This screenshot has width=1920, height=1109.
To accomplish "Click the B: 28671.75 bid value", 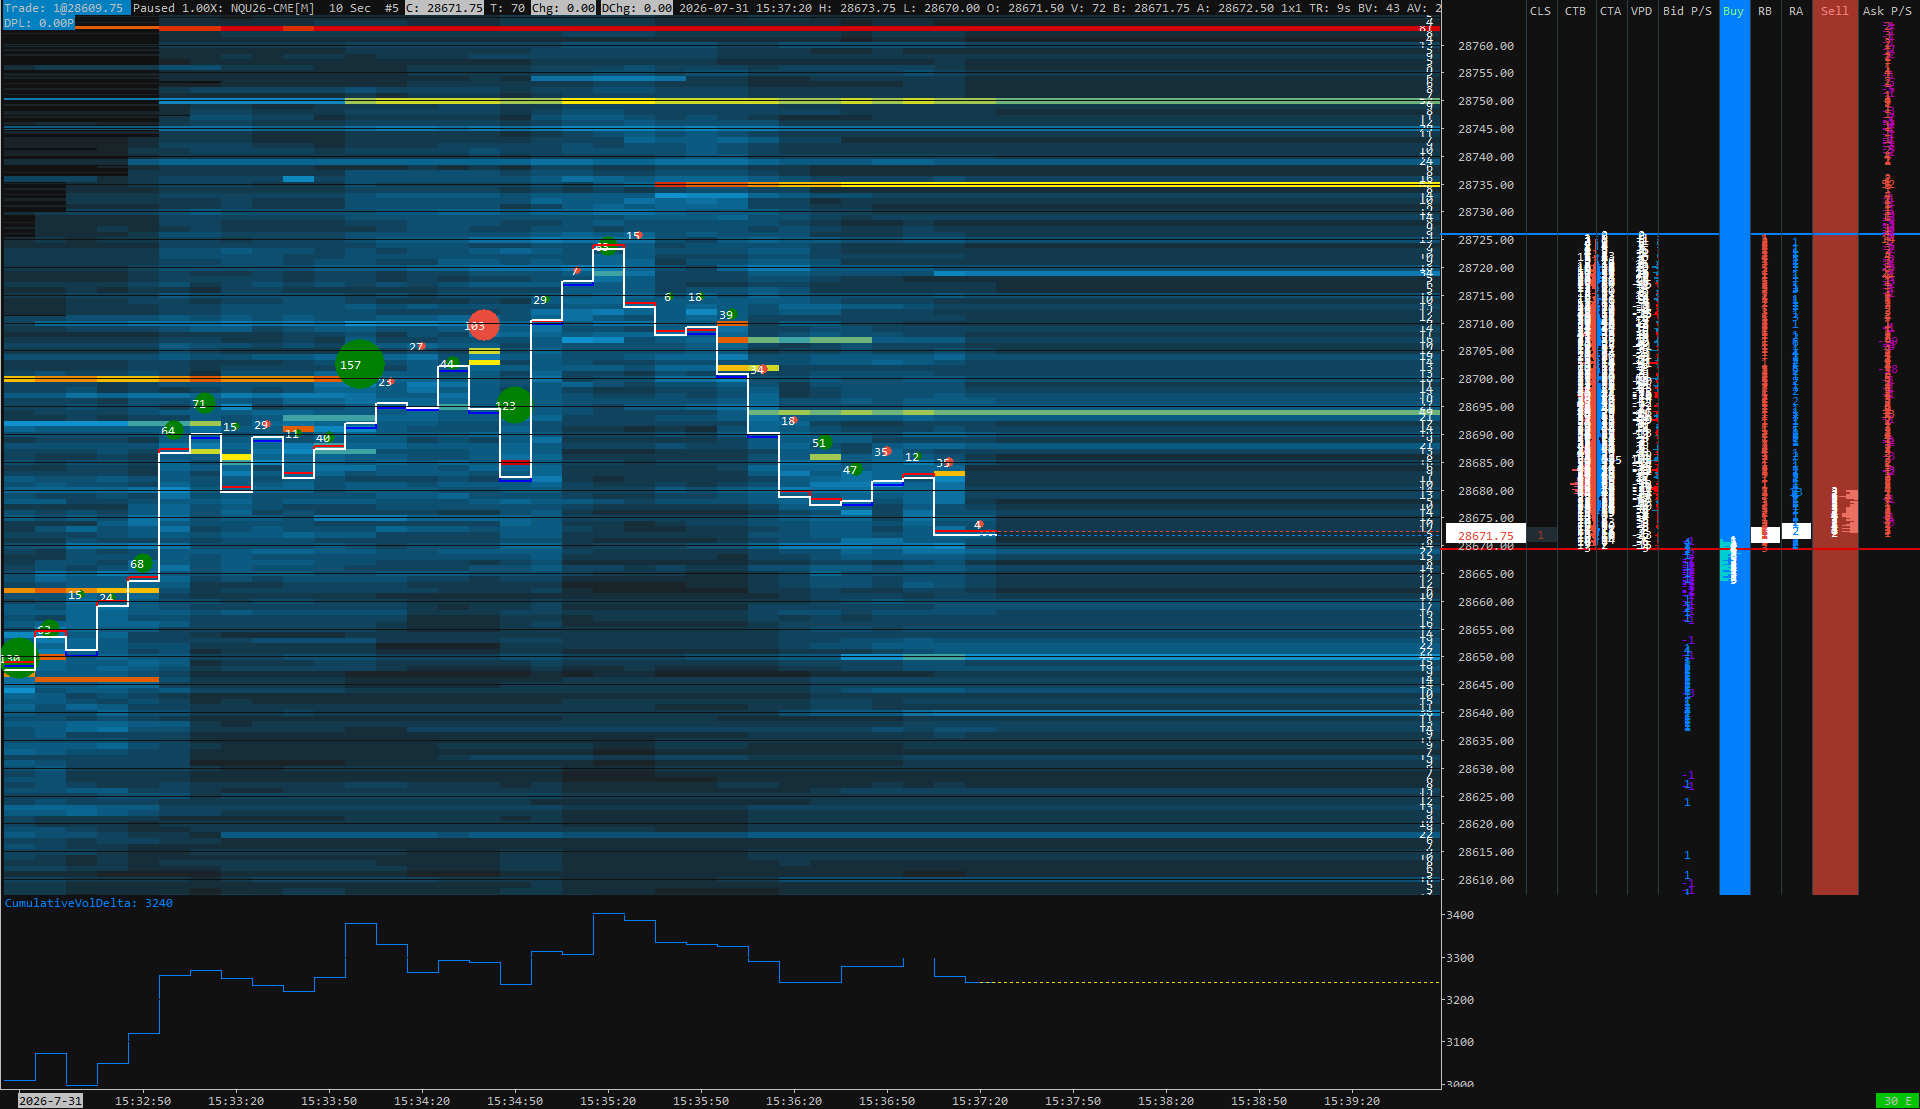I will click(x=1150, y=8).
